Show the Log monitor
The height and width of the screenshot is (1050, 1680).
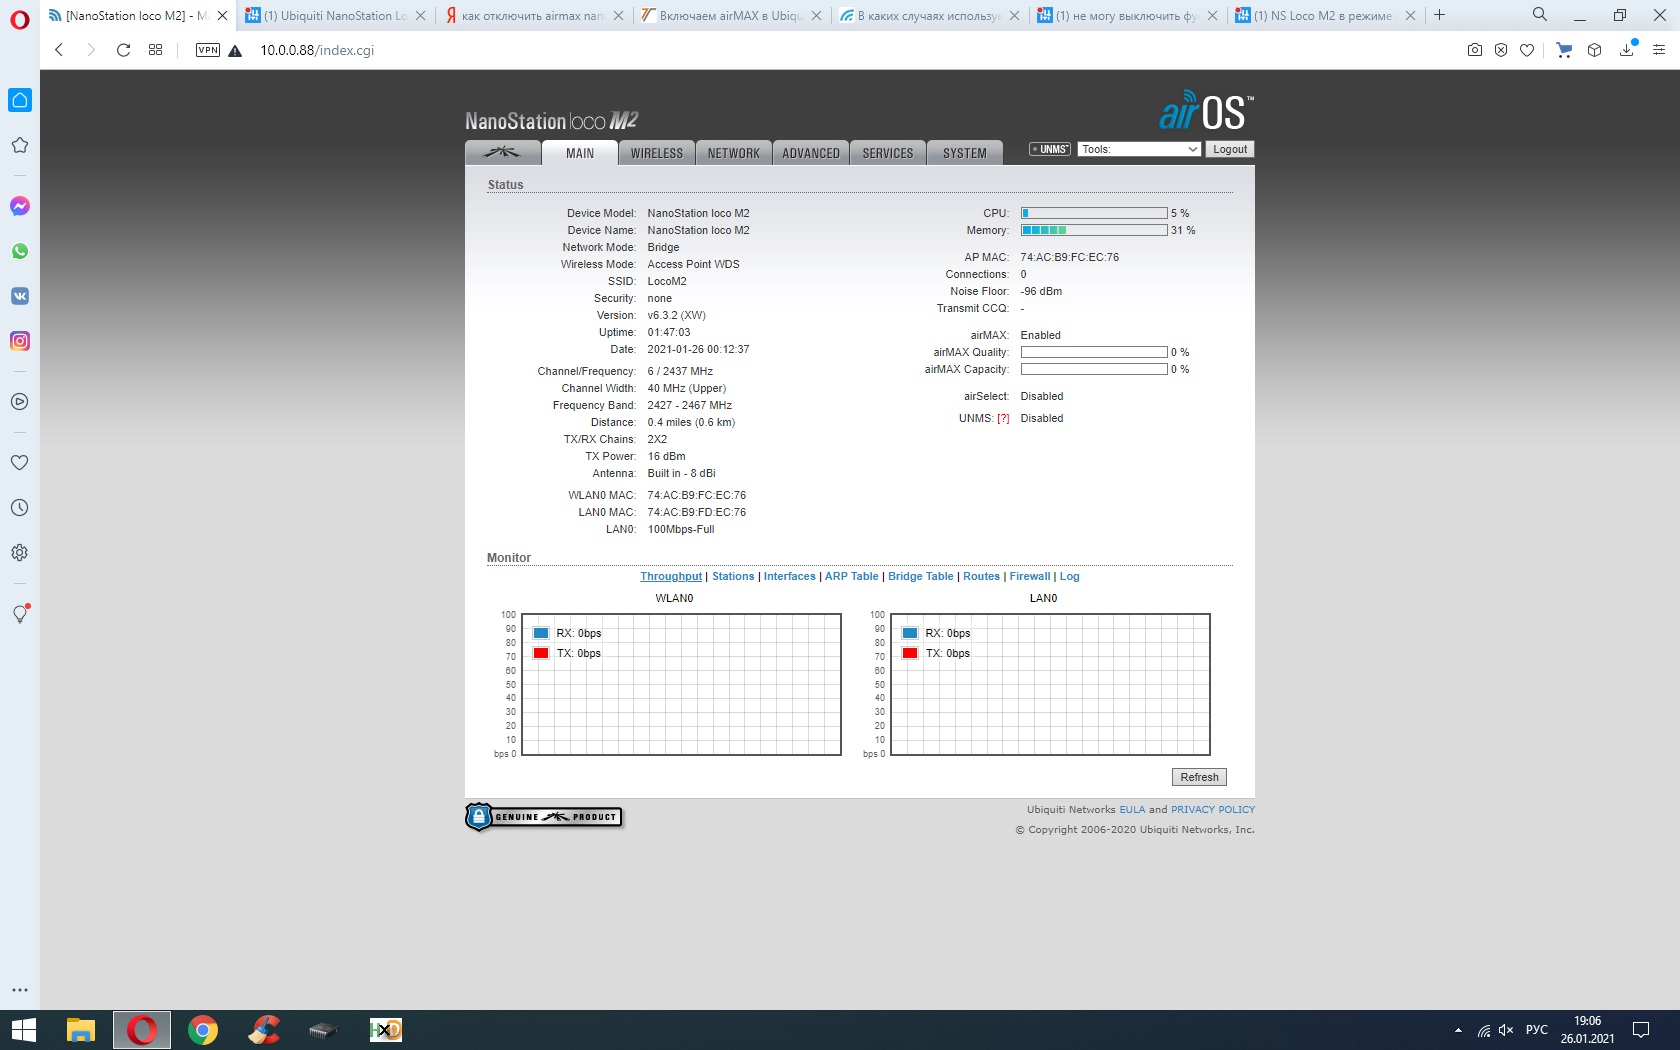[x=1070, y=577]
